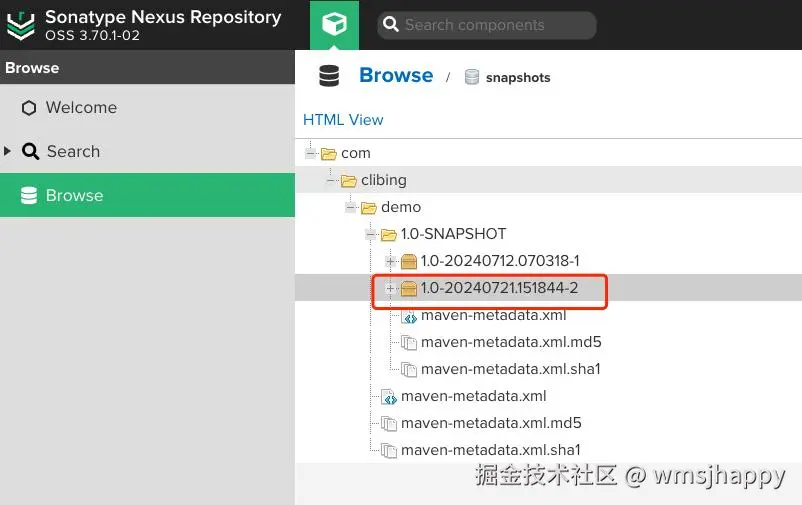This screenshot has width=802, height=505.
Task: Click file icon of maven-metadata.xml.md5 under 1.0-SNAPSHOT
Action: click(409, 342)
